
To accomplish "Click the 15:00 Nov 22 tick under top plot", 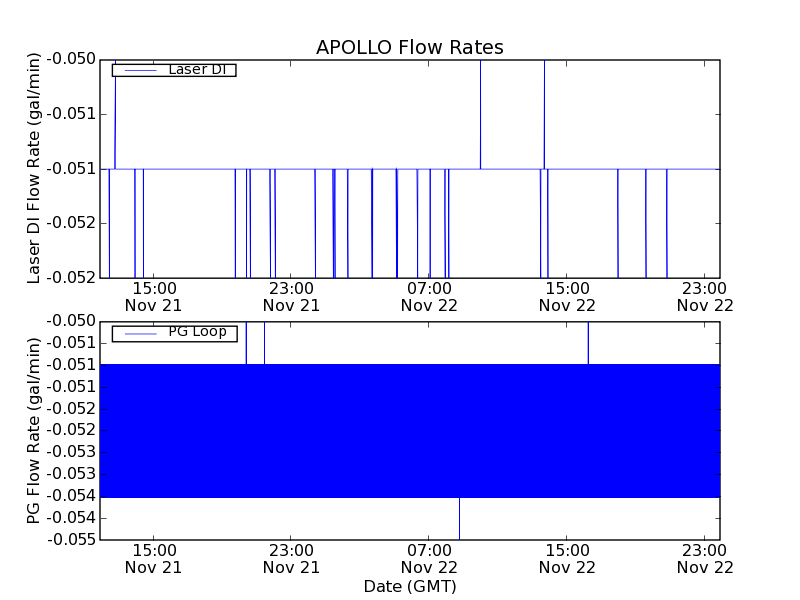I will tap(566, 296).
